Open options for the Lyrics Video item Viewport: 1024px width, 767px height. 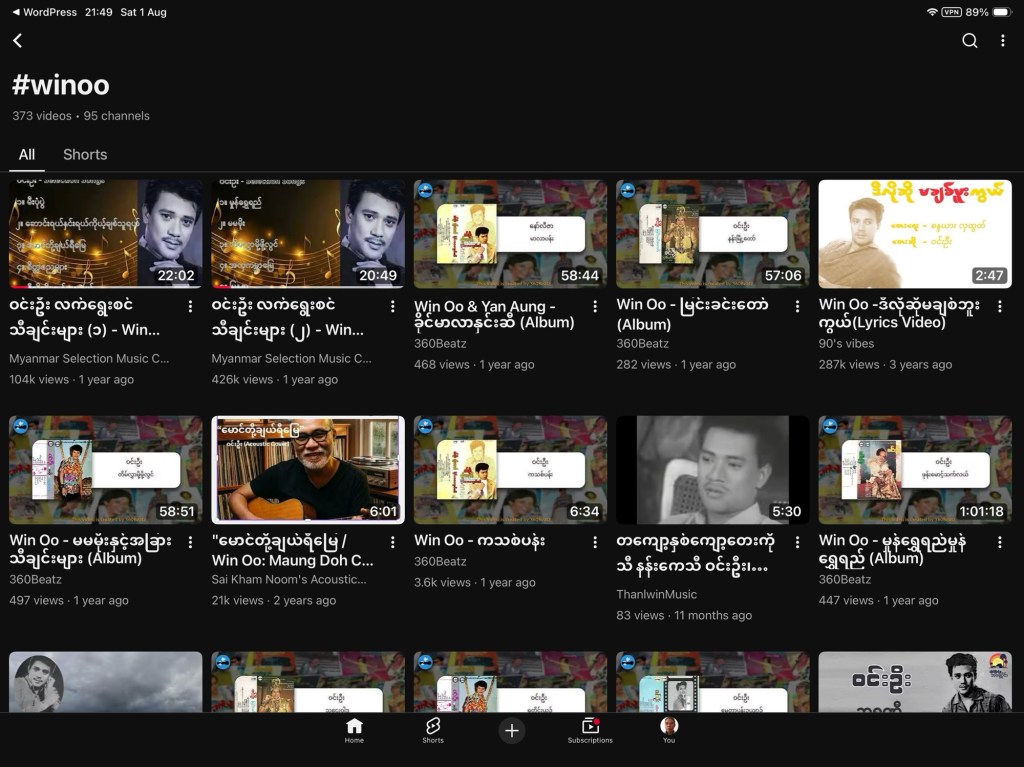[x=1000, y=306]
